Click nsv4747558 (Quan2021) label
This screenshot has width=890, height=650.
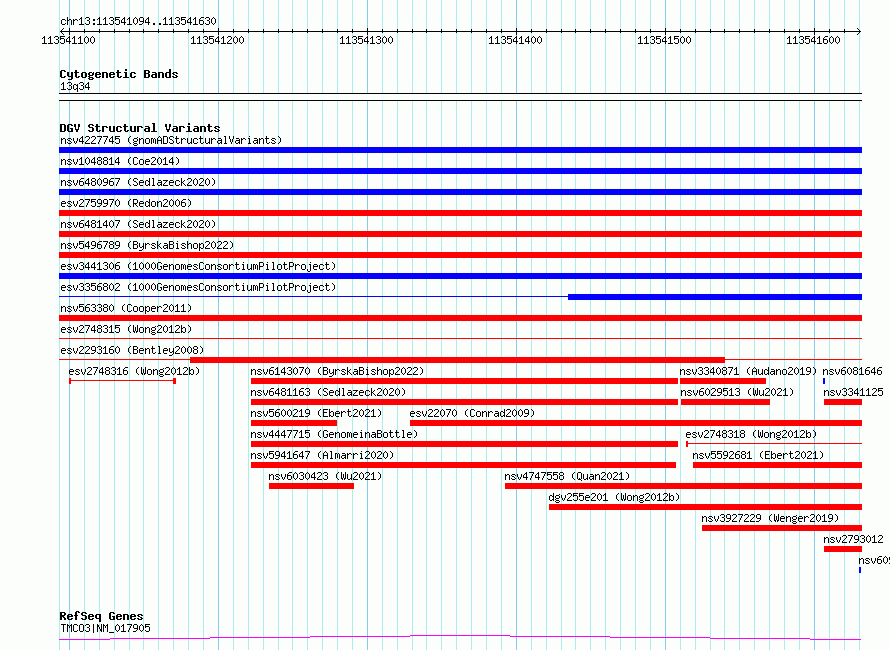coord(567,476)
